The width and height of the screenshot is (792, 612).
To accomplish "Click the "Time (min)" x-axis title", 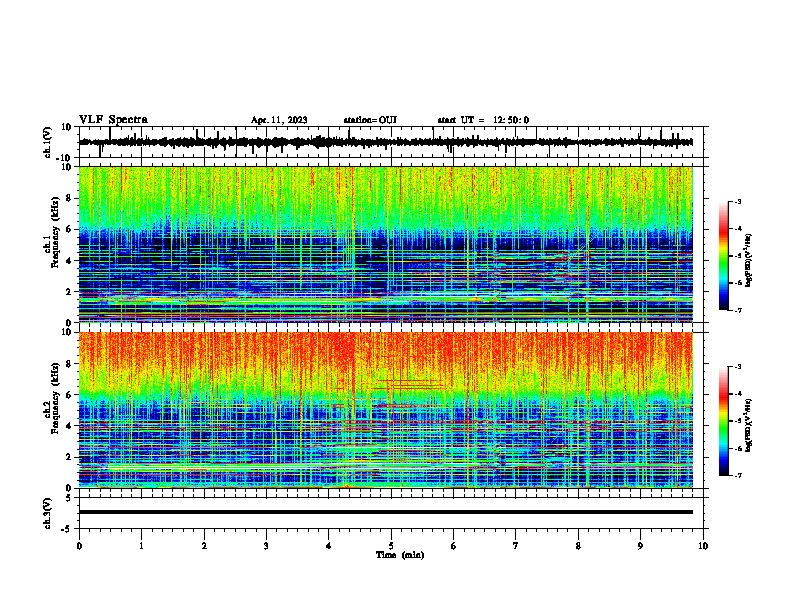I will [x=400, y=555].
